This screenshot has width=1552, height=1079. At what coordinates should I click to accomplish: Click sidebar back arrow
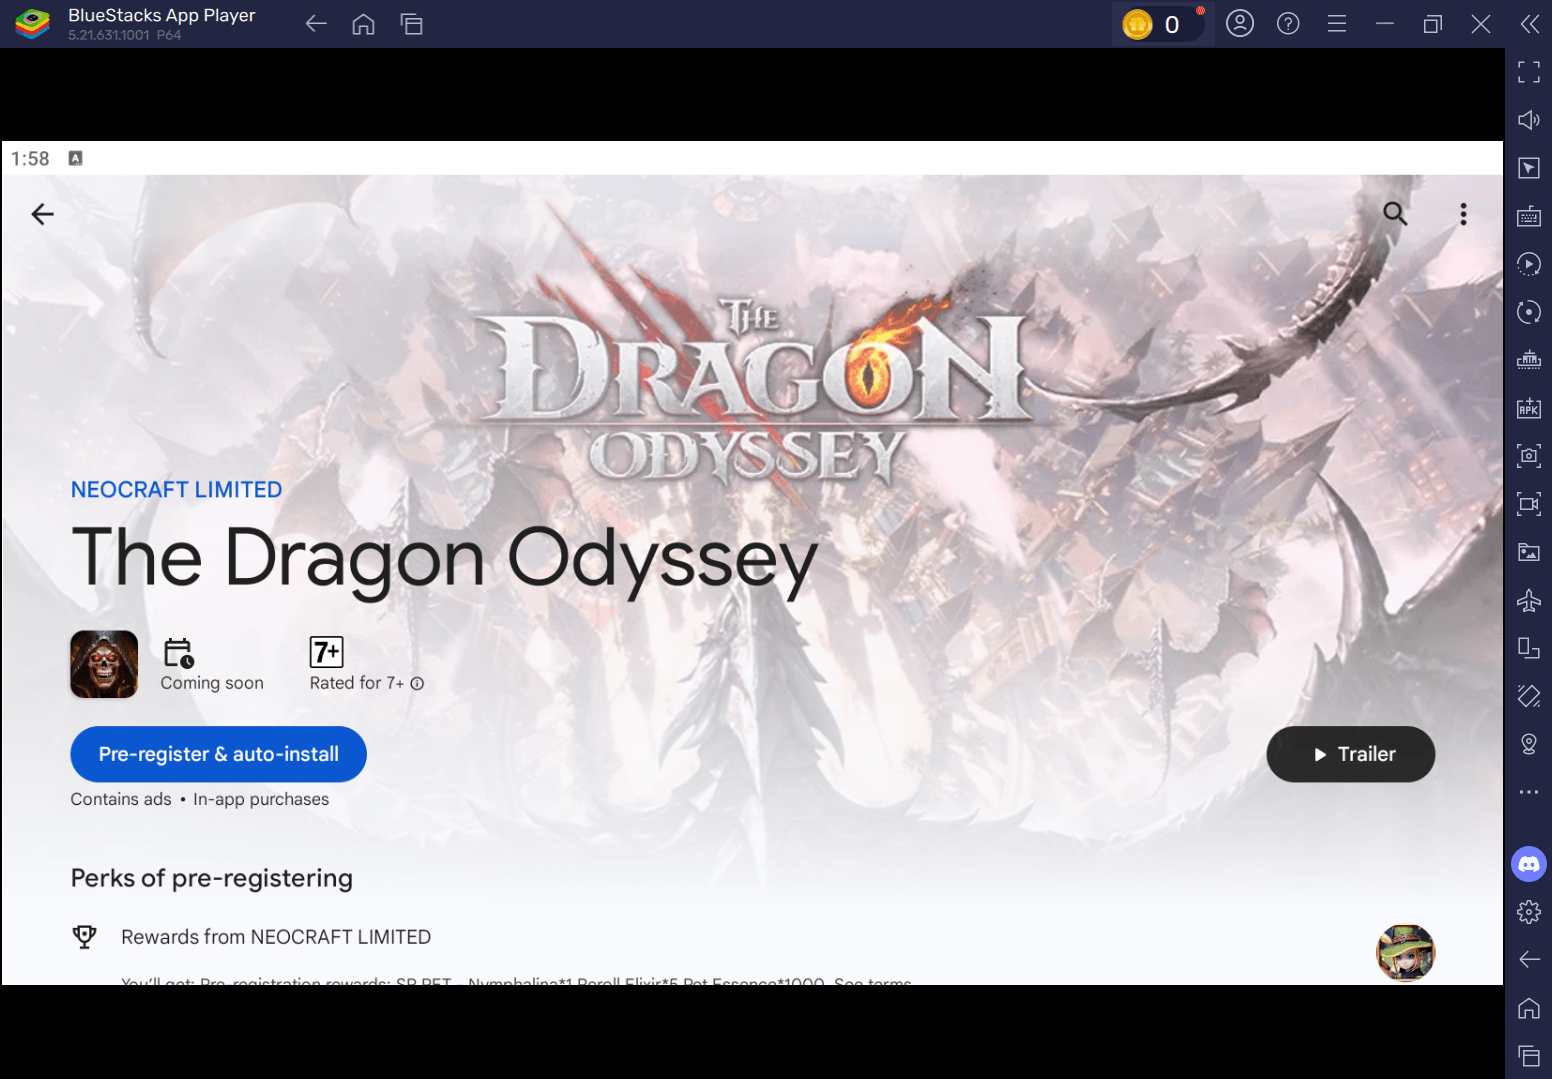click(1528, 960)
